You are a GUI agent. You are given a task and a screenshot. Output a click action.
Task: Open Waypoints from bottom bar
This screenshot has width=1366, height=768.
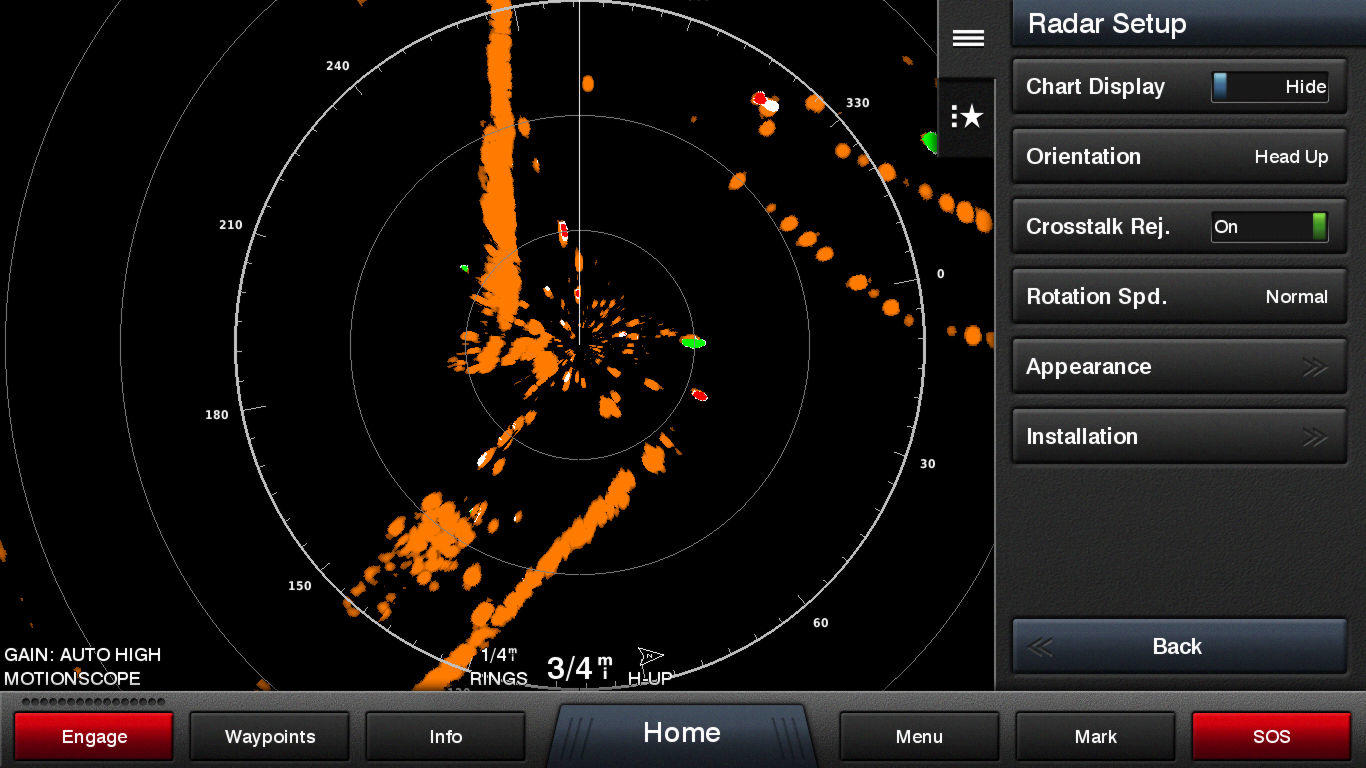tap(270, 737)
